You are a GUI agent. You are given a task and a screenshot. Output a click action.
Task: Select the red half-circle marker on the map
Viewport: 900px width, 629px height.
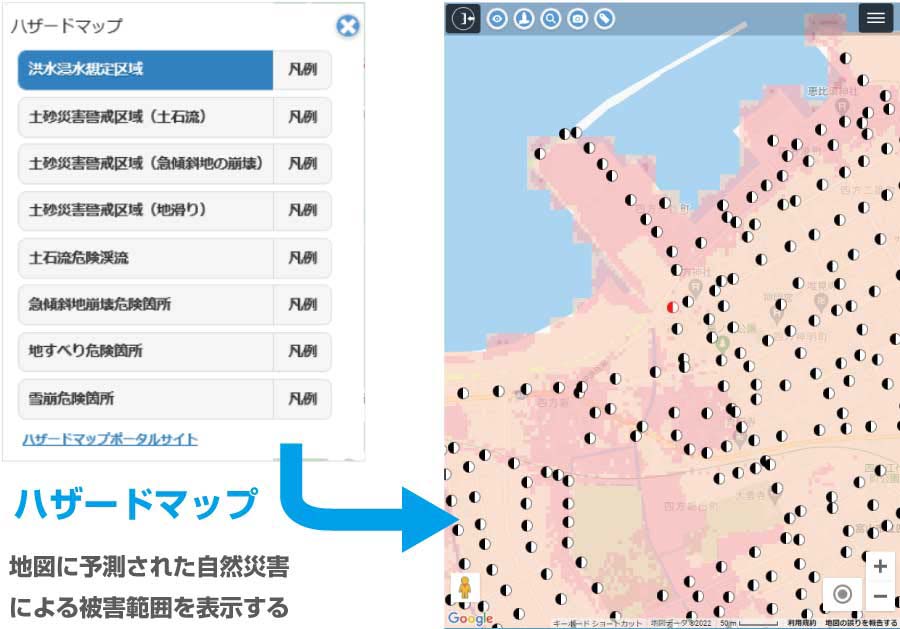672,307
